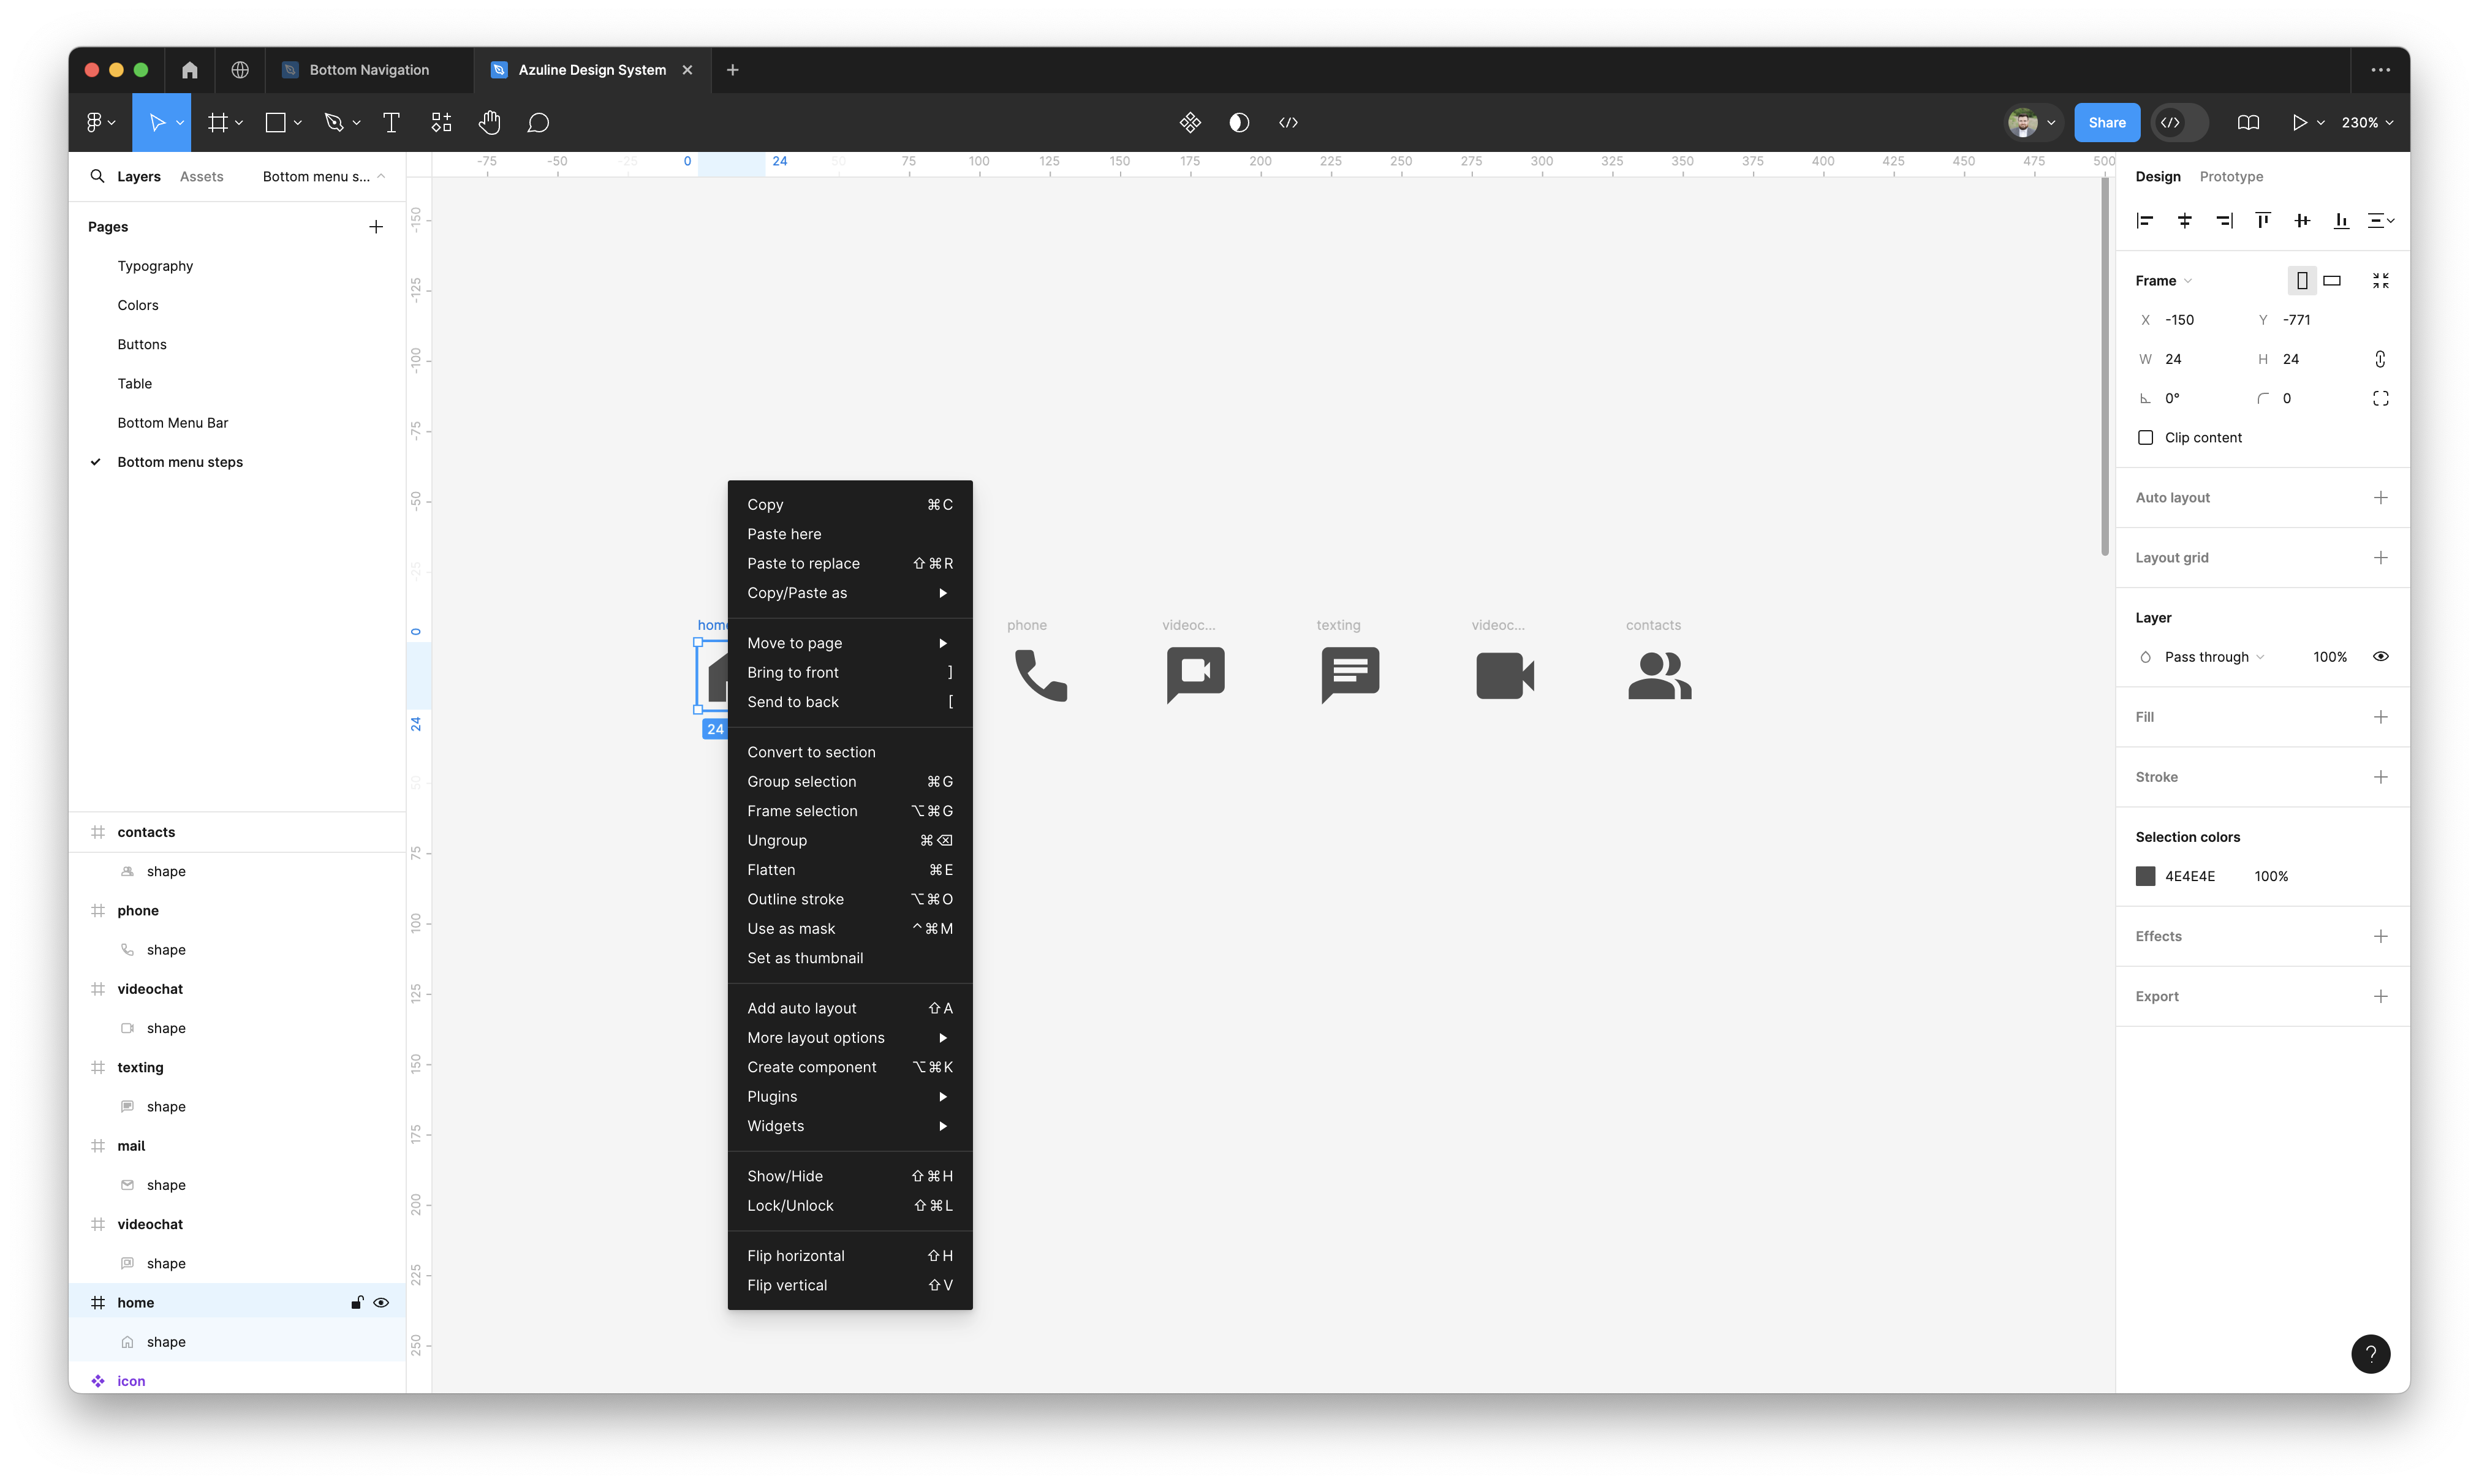Open the Resources tool icon
The image size is (2479, 1484).
point(441,122)
